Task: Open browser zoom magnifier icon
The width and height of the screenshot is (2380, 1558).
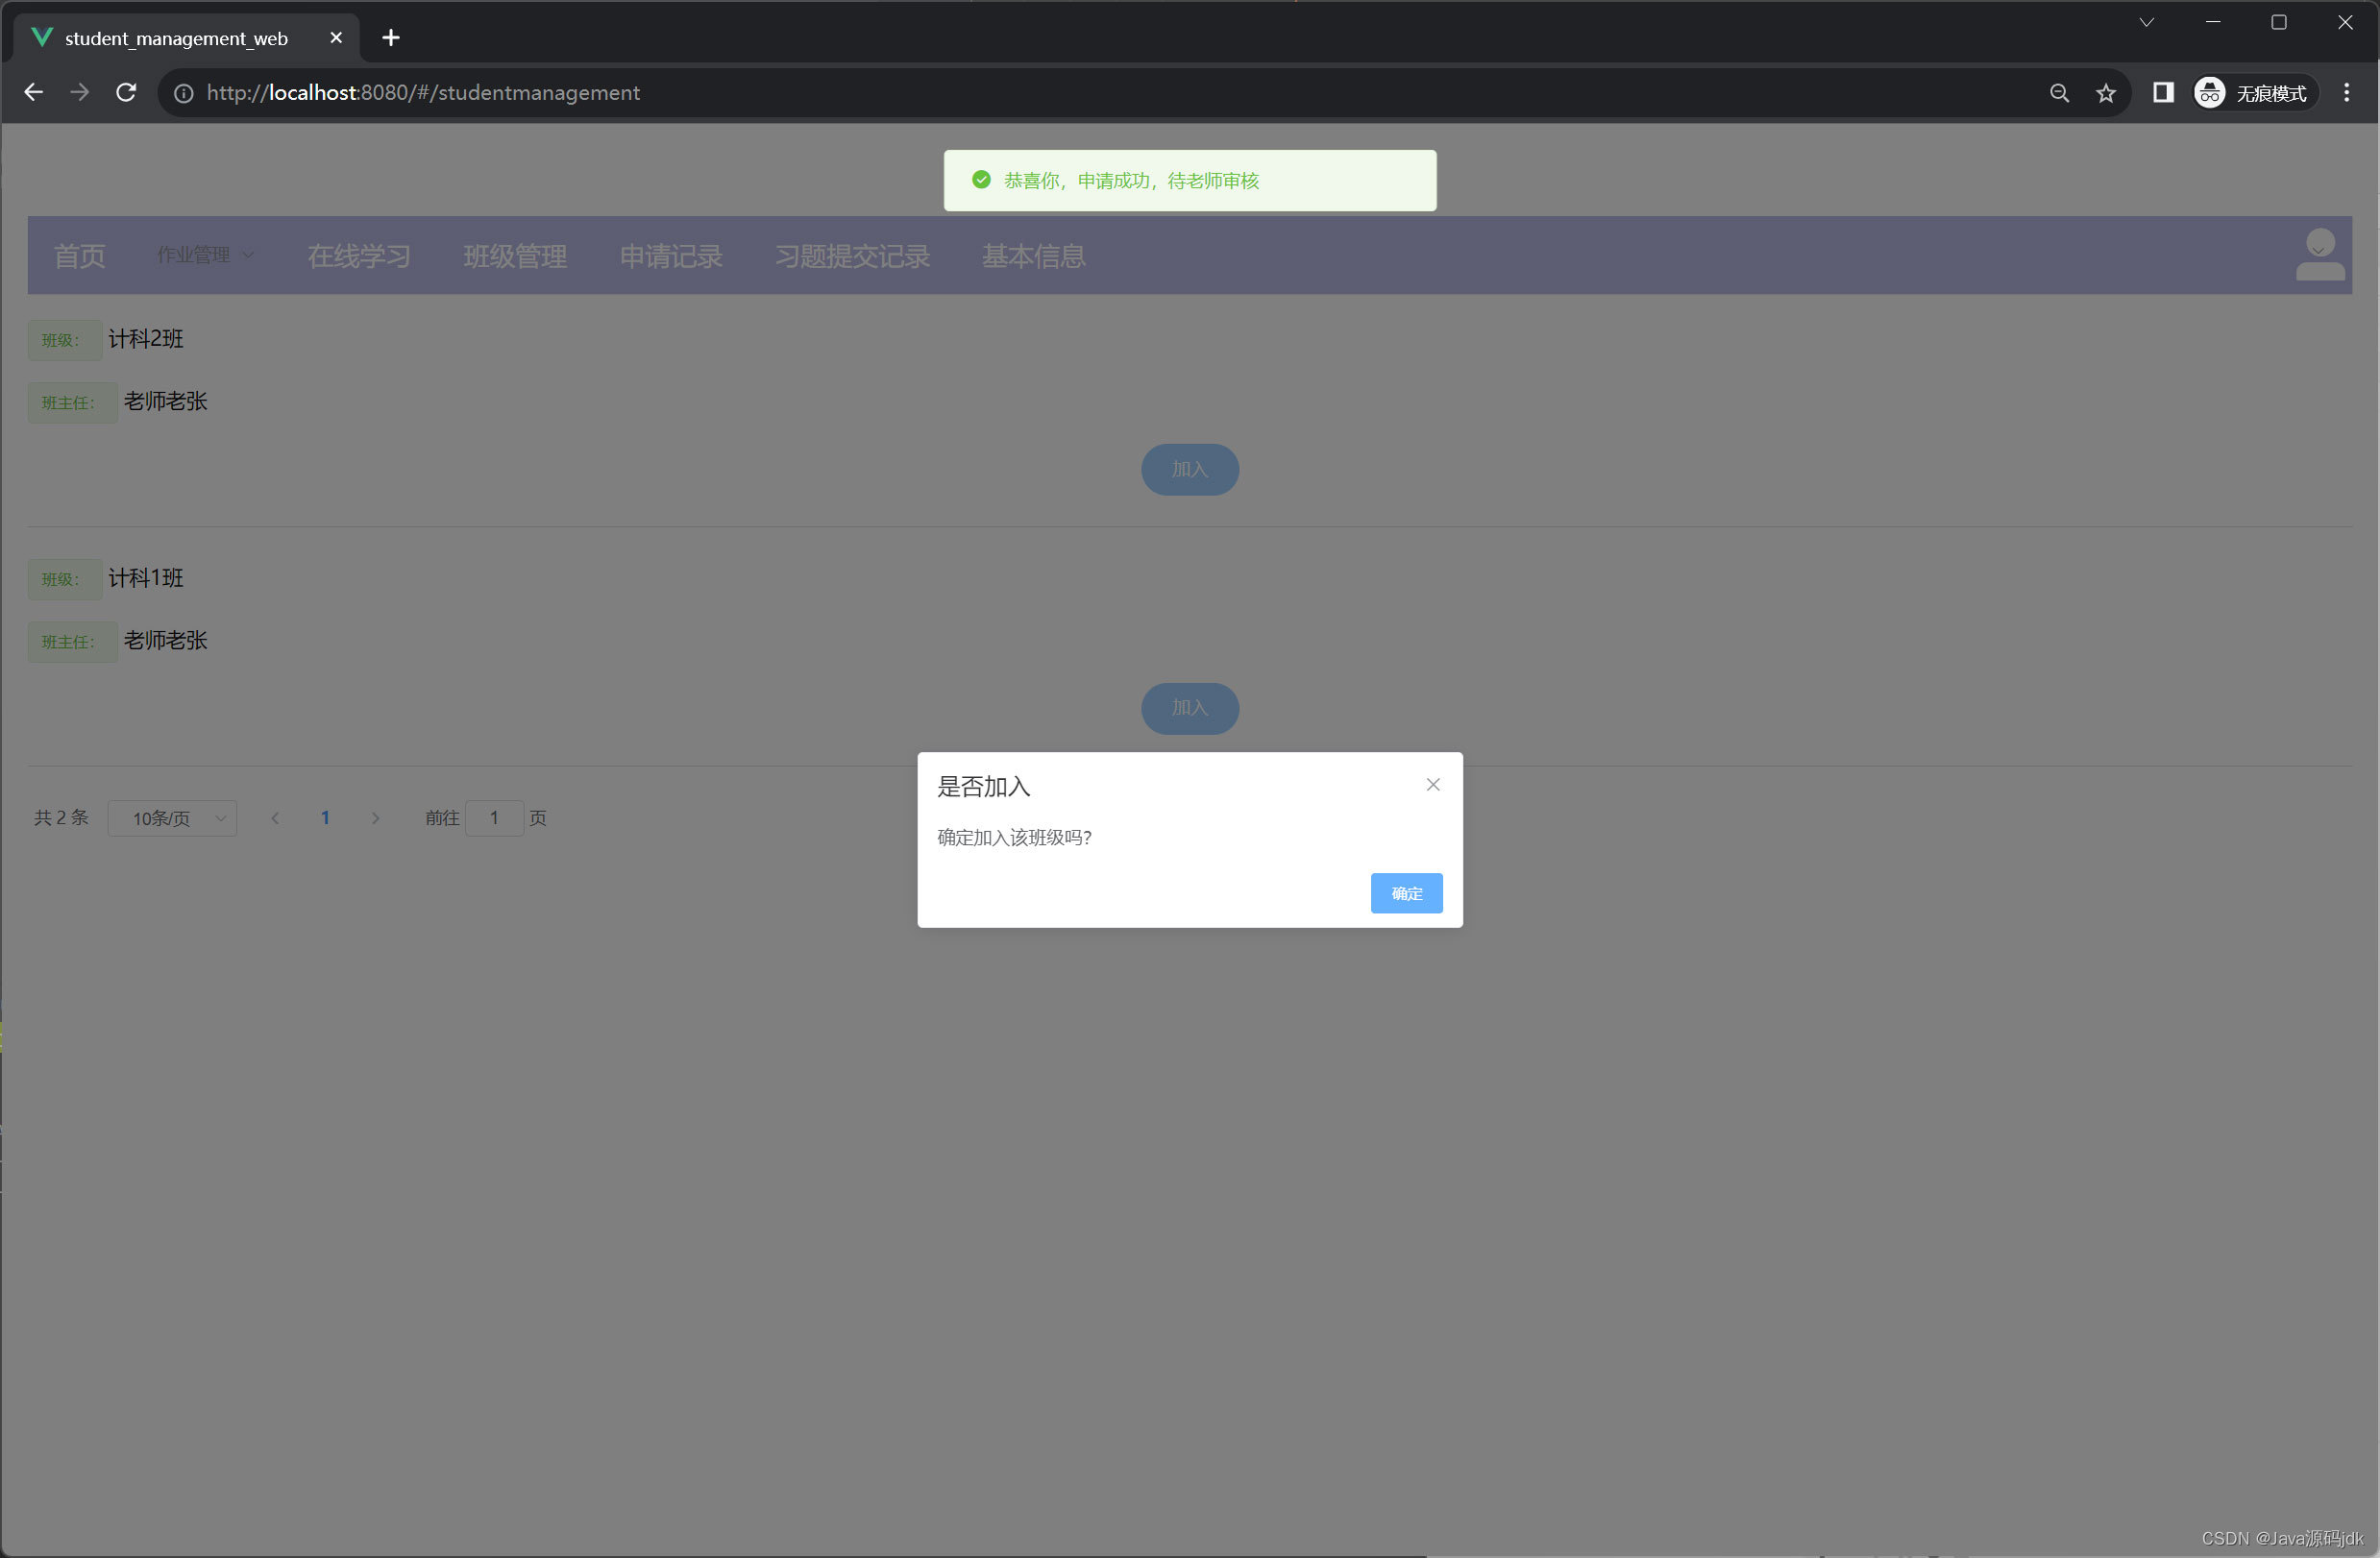Action: pos(2058,93)
